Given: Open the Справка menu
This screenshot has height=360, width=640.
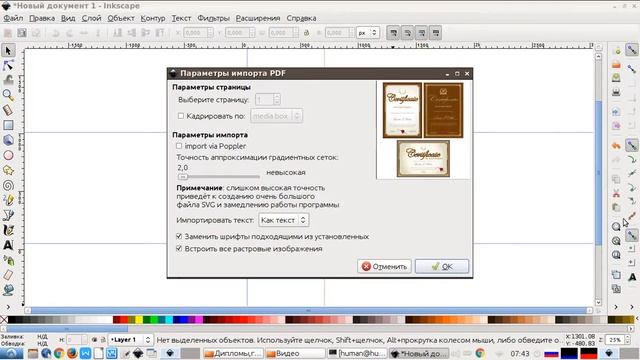Looking at the screenshot, I should tap(301, 18).
